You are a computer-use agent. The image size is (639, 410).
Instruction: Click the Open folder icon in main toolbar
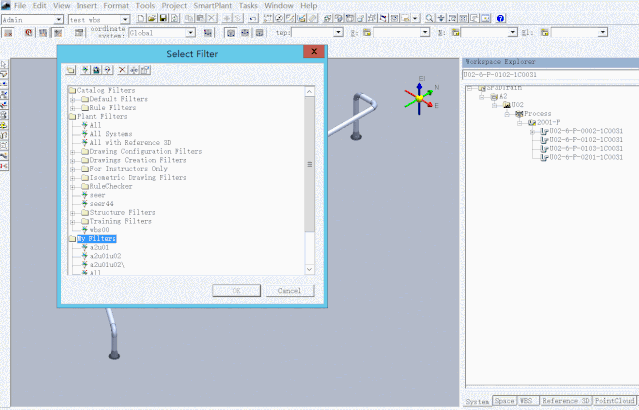pos(152,18)
